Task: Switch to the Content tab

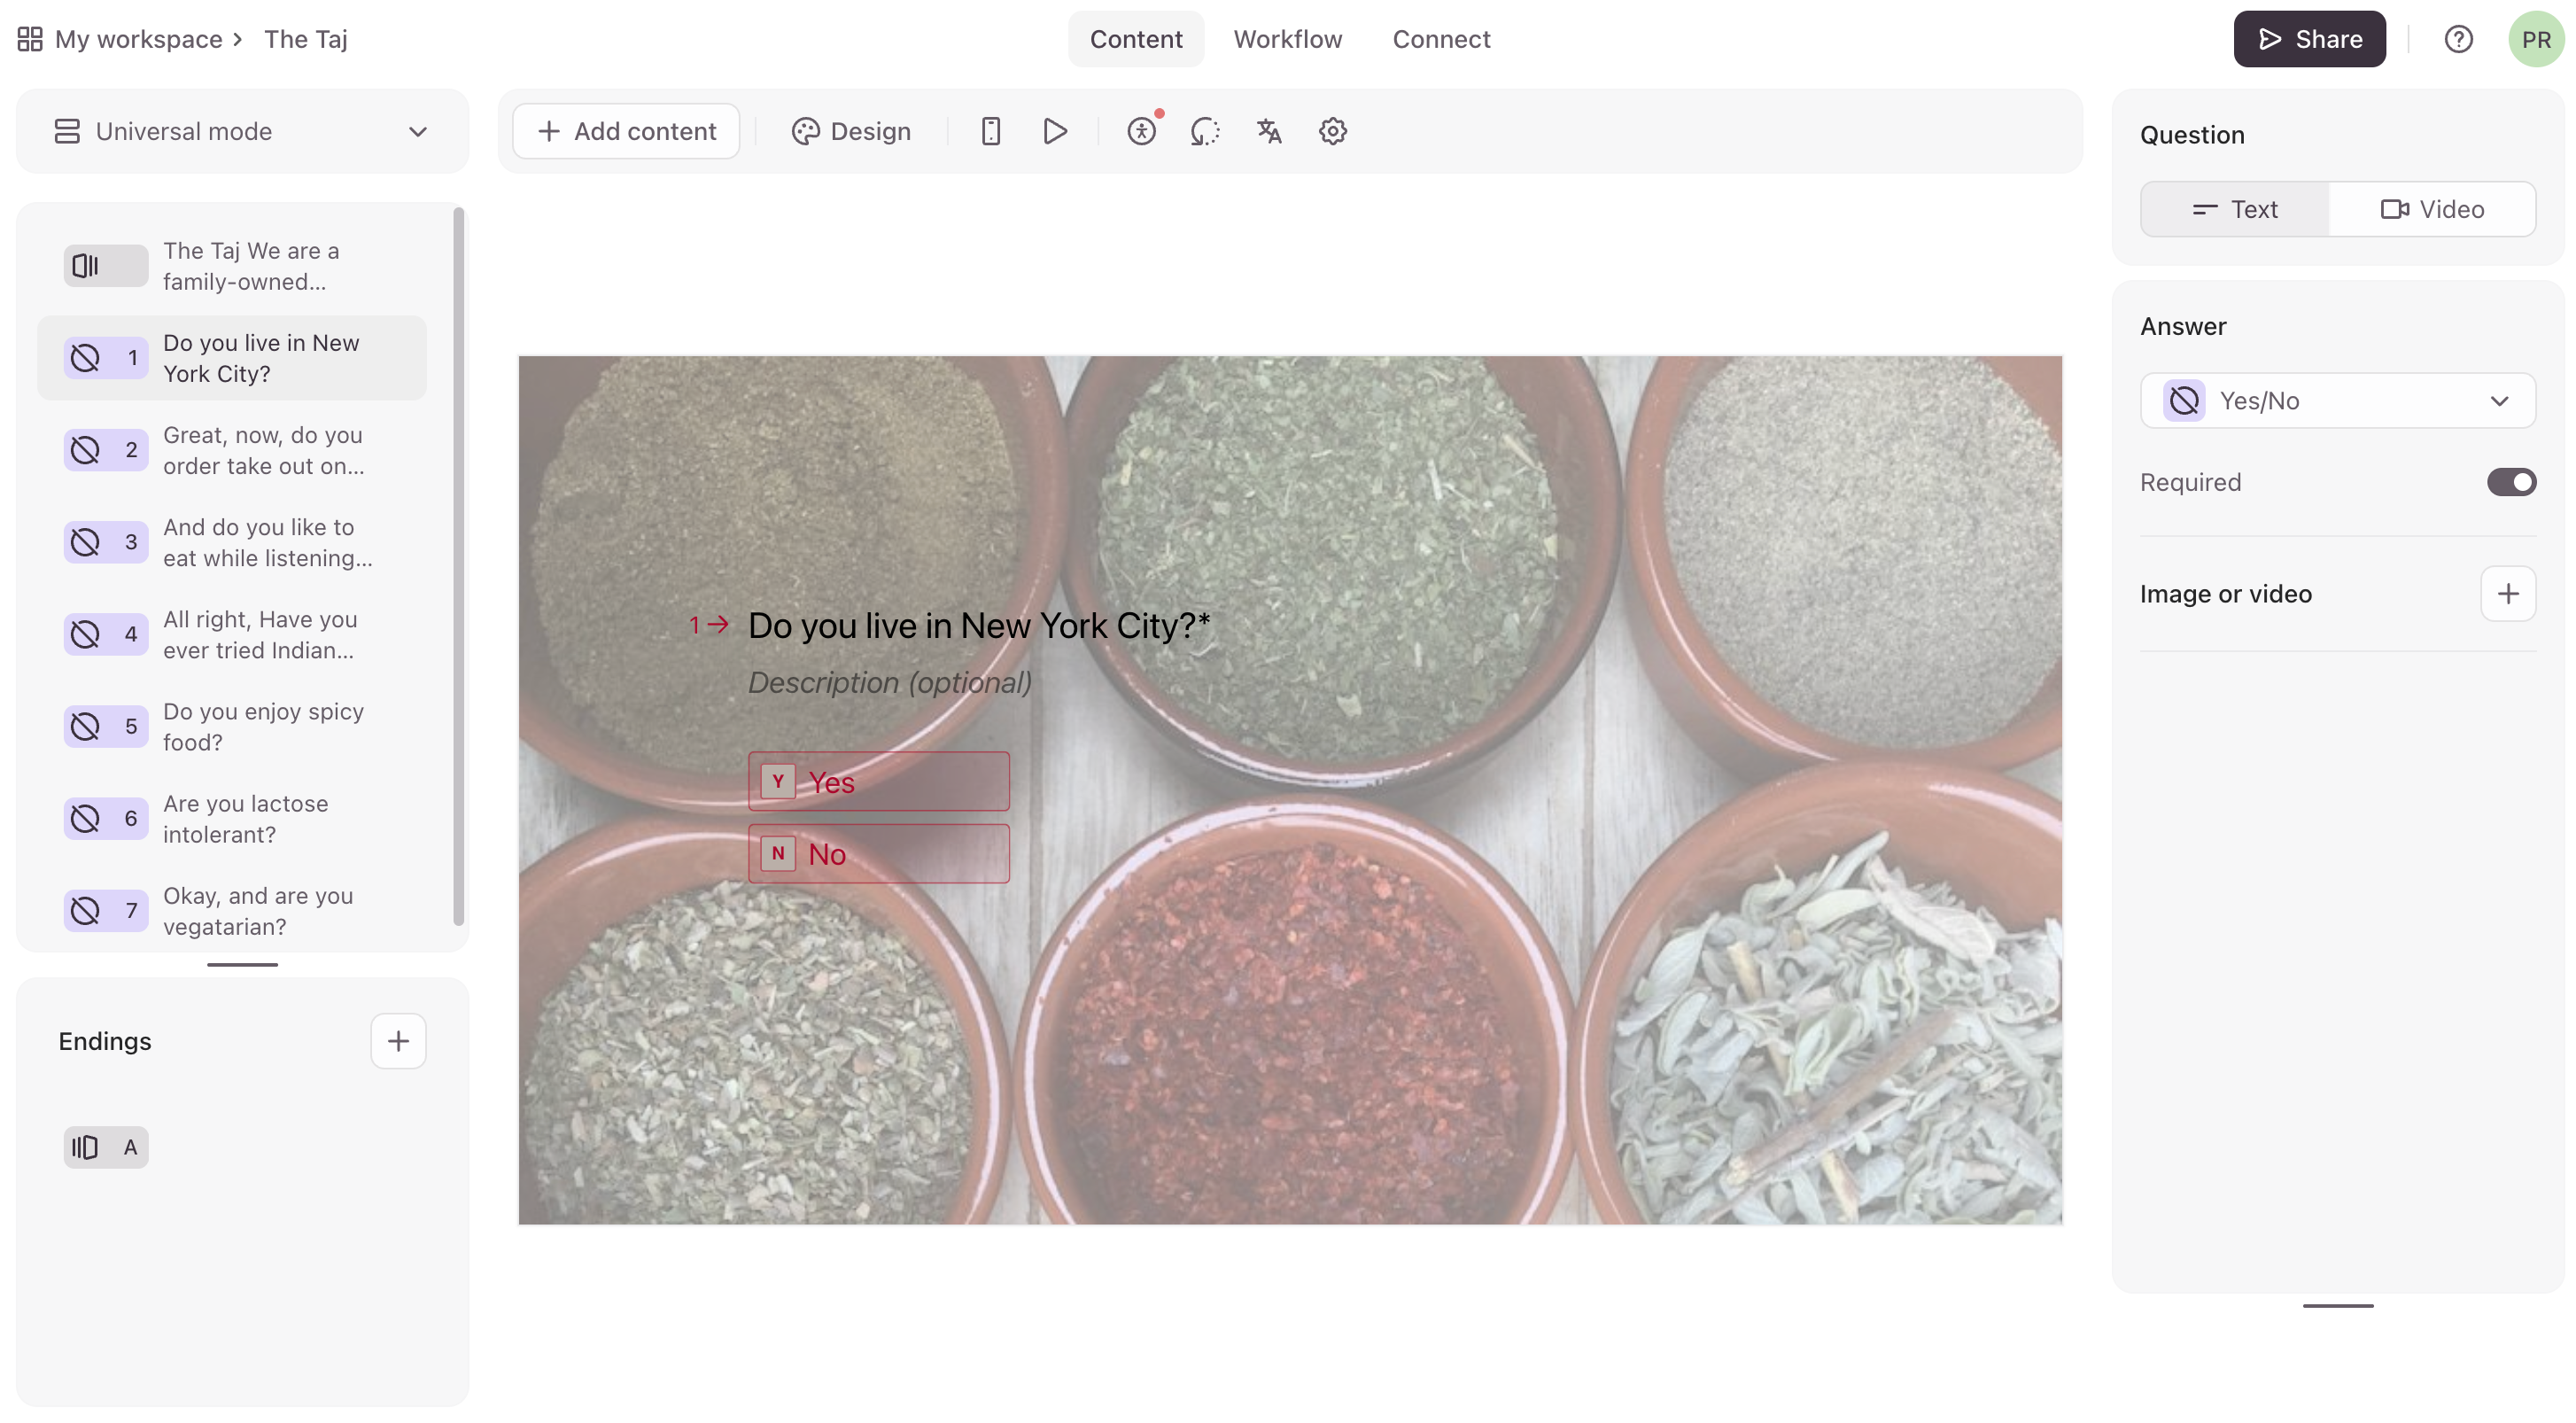Action: 1136,39
